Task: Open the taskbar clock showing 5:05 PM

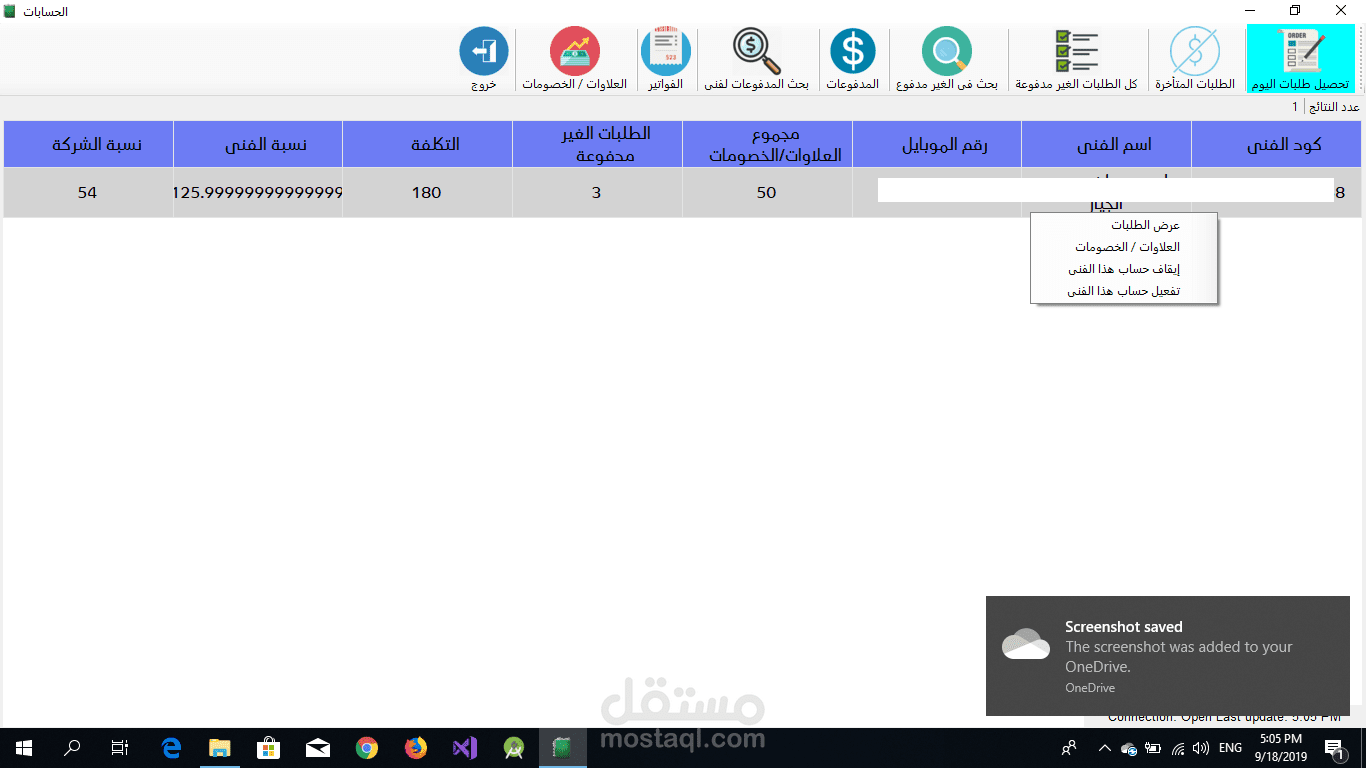Action: click(x=1282, y=748)
